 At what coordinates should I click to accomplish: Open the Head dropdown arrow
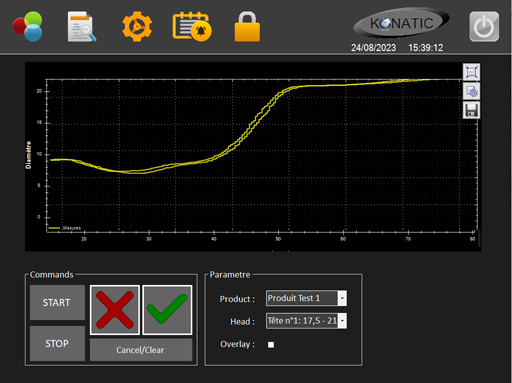pos(342,321)
